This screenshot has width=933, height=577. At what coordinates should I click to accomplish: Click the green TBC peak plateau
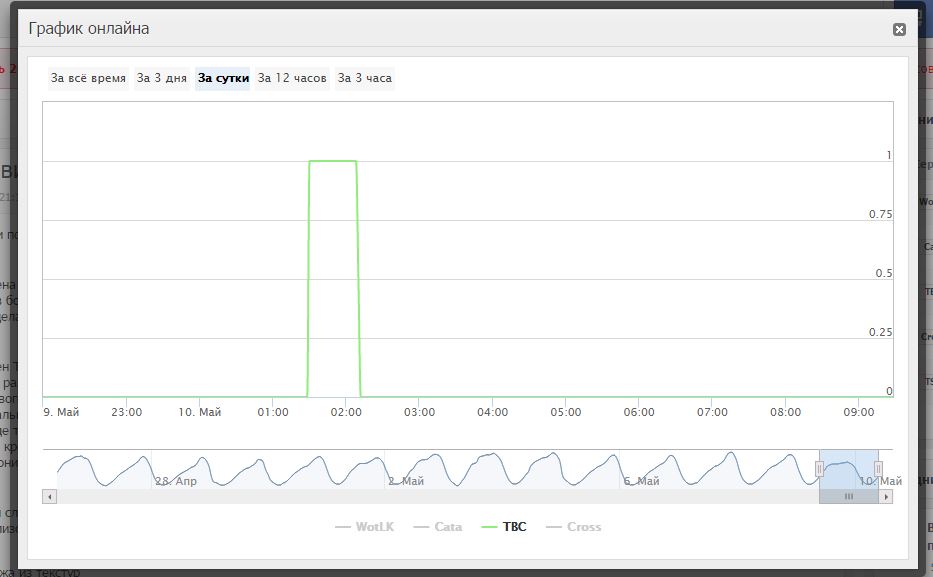point(333,161)
